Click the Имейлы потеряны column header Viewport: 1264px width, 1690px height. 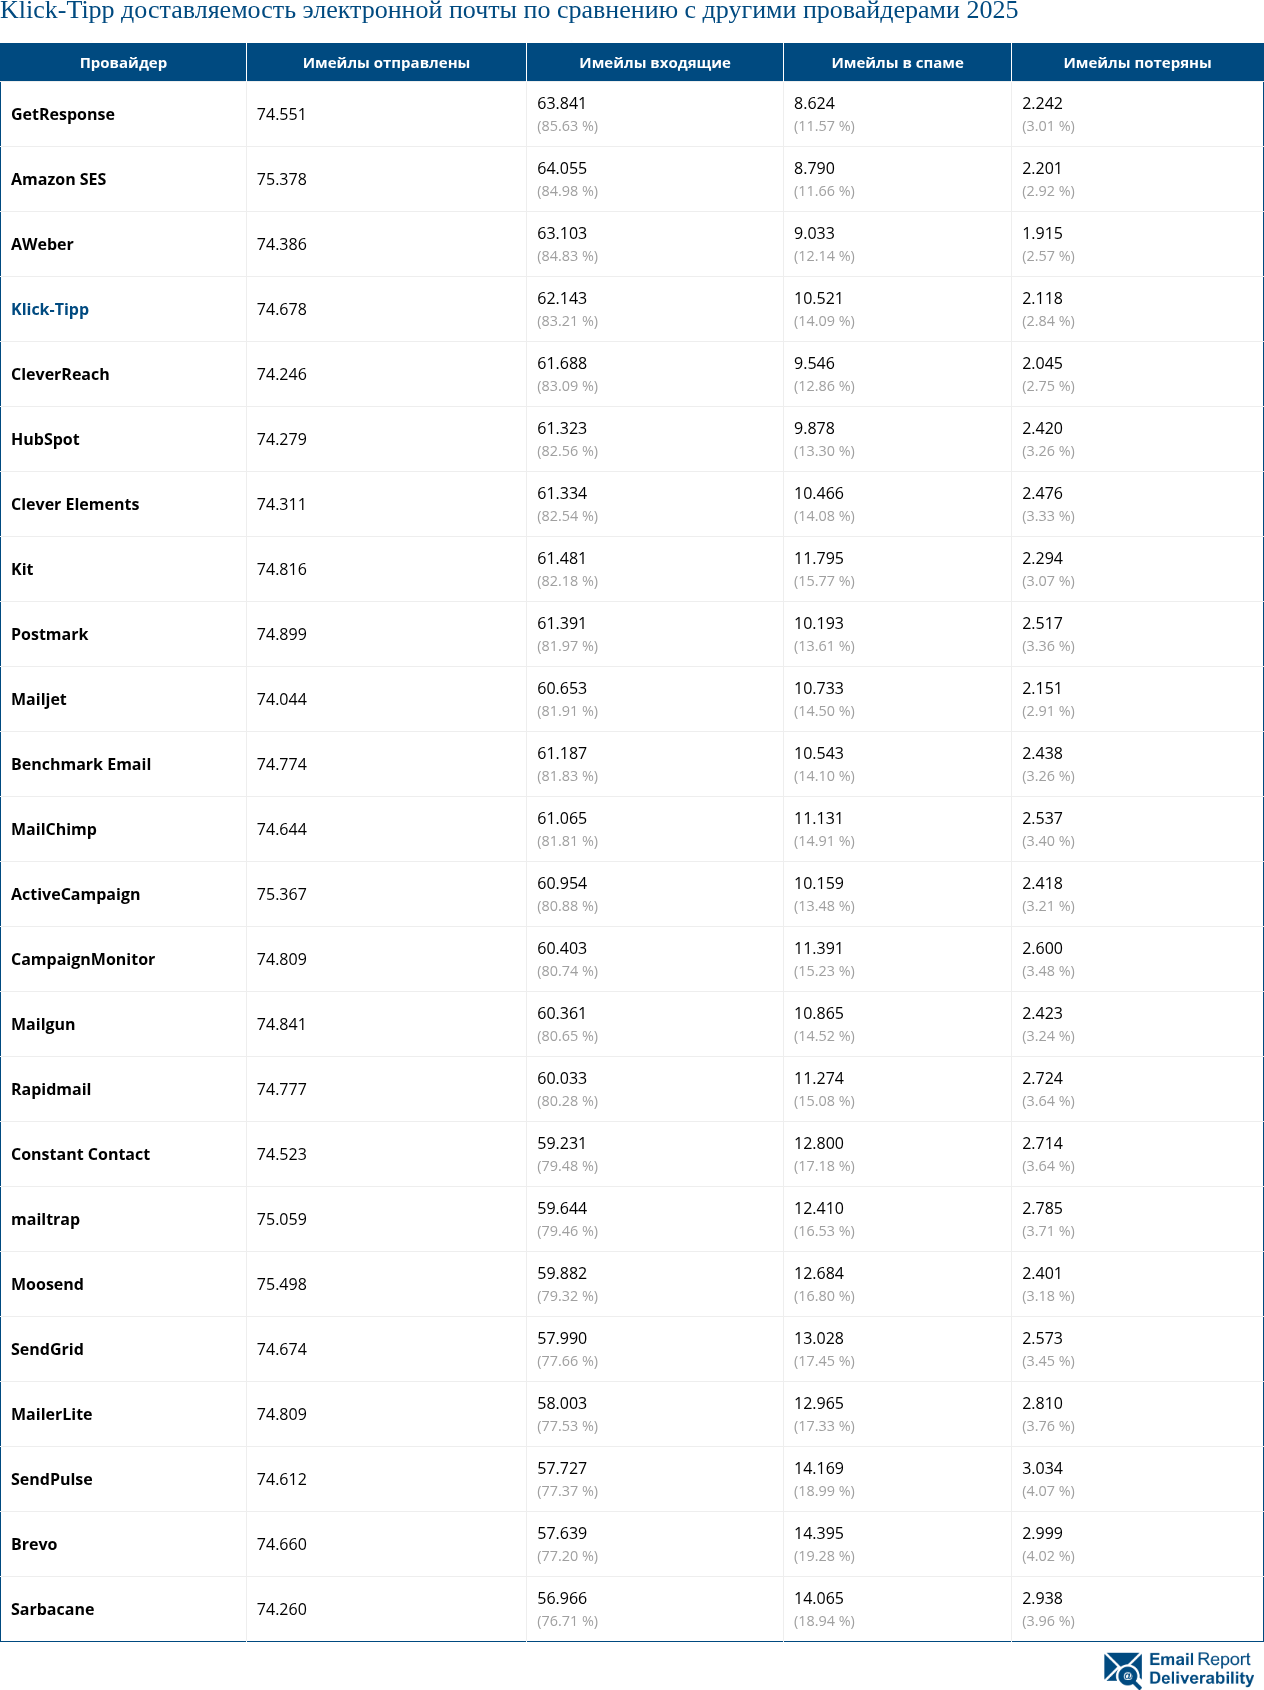1137,62
